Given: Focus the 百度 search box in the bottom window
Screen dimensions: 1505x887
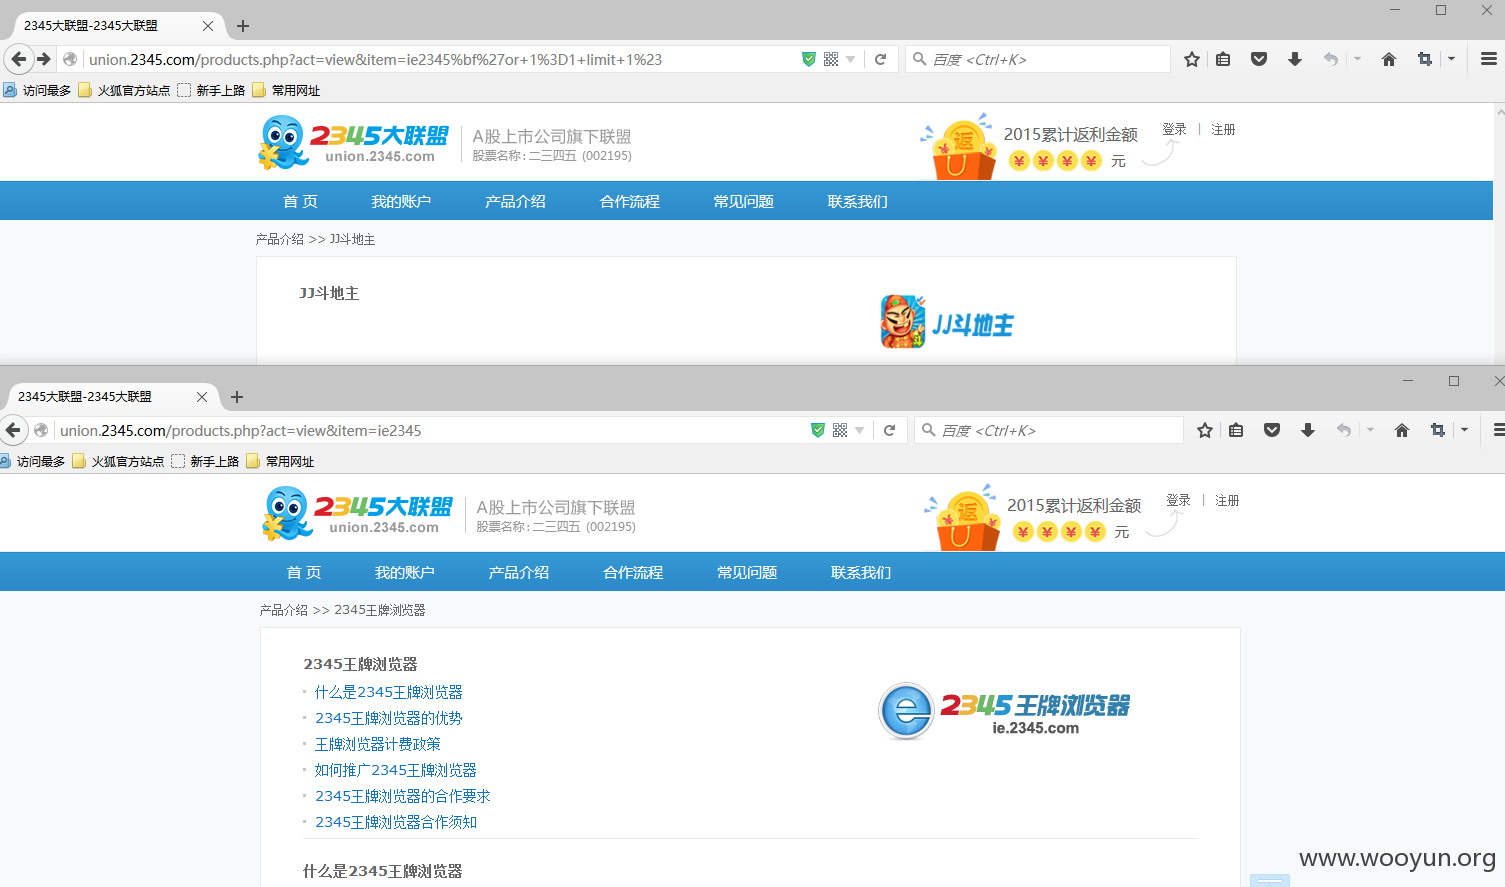Looking at the screenshot, I should [x=1049, y=430].
